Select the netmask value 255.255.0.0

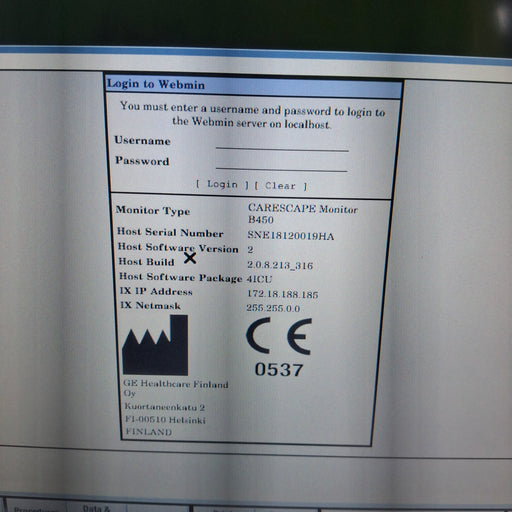click(273, 308)
